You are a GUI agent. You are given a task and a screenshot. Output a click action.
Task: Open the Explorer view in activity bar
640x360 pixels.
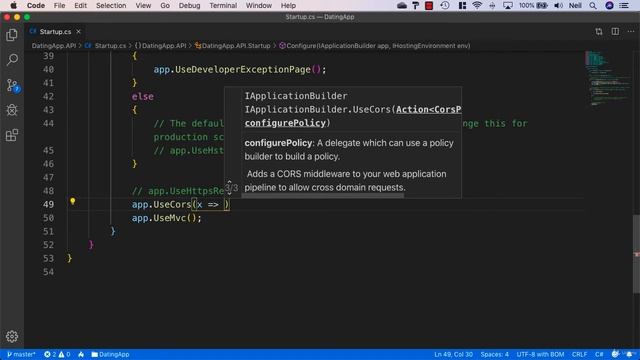click(x=12, y=35)
